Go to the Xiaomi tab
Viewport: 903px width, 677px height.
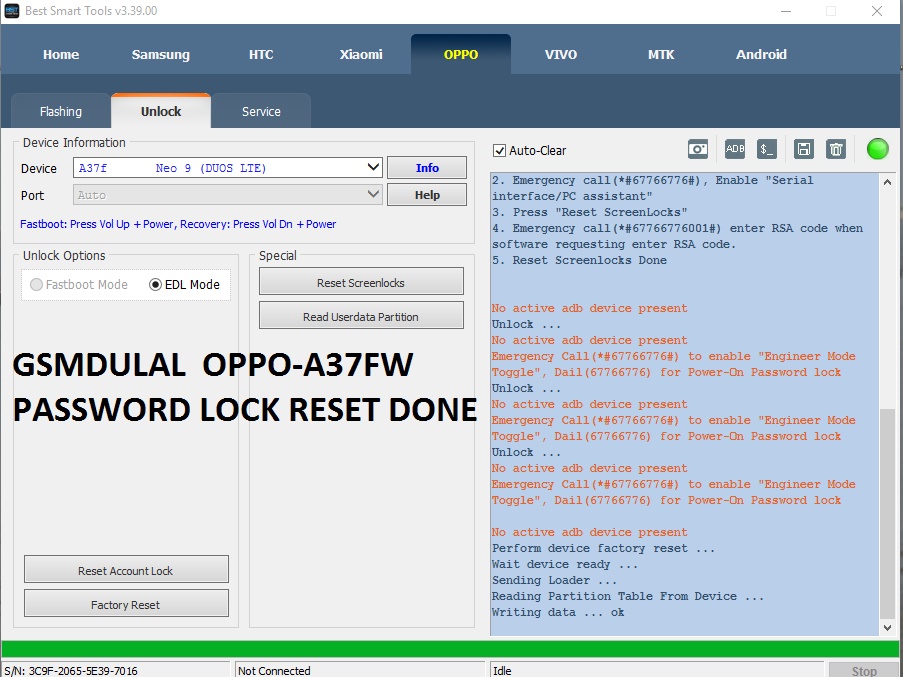pyautogui.click(x=361, y=55)
